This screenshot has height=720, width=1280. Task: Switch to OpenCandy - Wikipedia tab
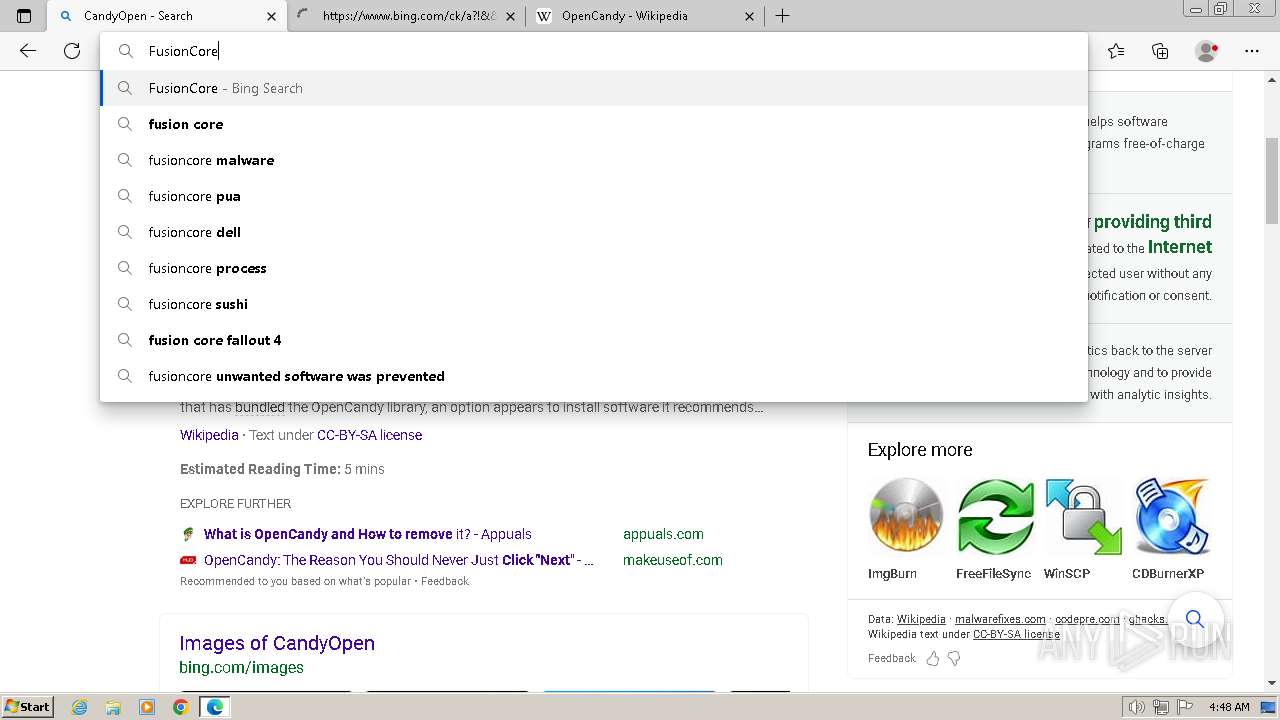(x=646, y=16)
